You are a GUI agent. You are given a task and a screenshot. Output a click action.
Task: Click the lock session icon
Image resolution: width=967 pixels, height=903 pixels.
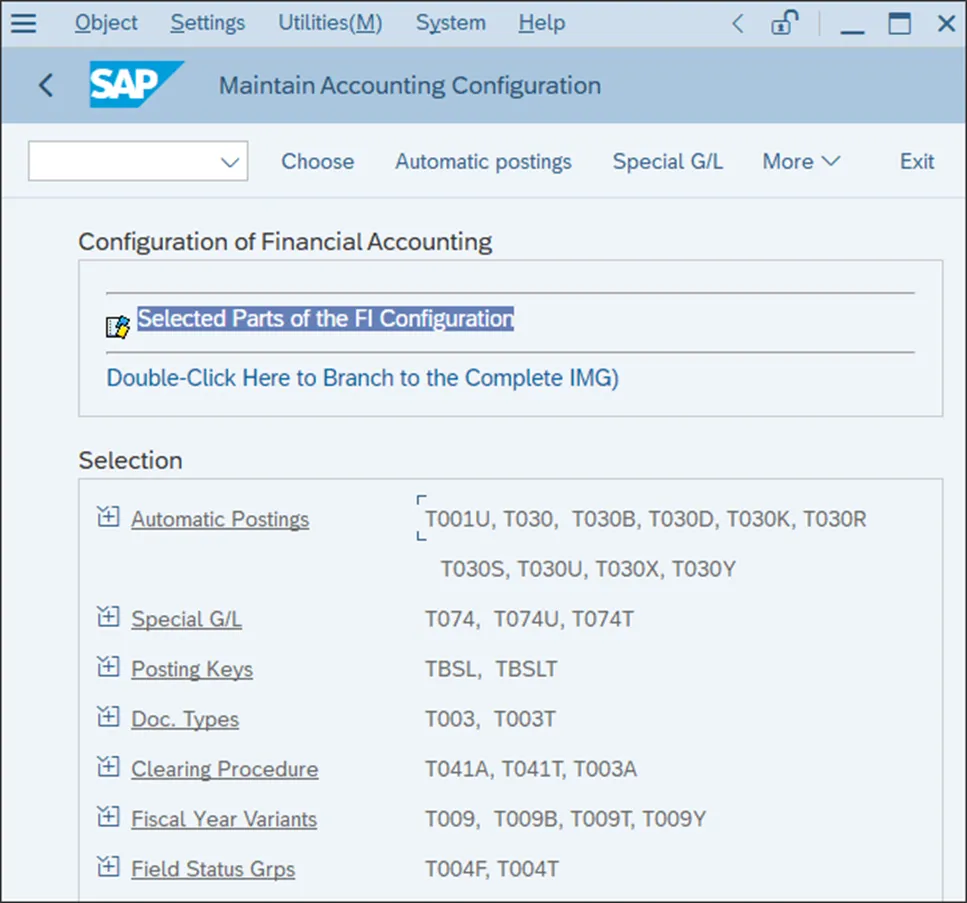point(784,22)
